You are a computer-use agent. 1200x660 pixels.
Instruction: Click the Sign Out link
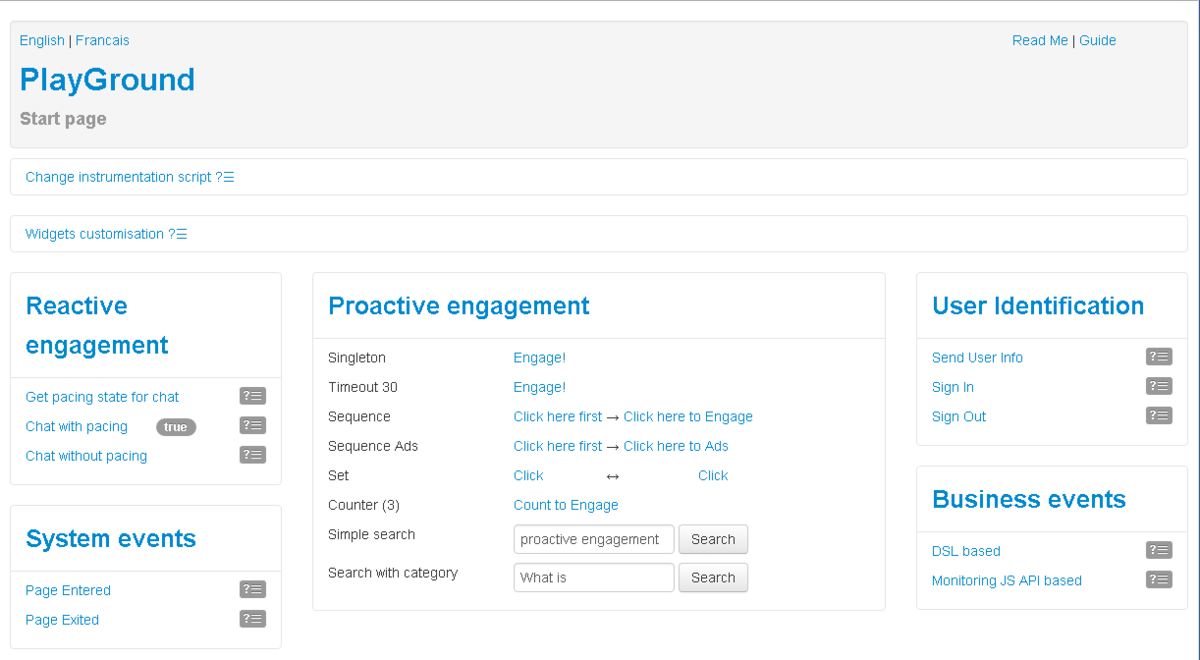click(x=959, y=416)
